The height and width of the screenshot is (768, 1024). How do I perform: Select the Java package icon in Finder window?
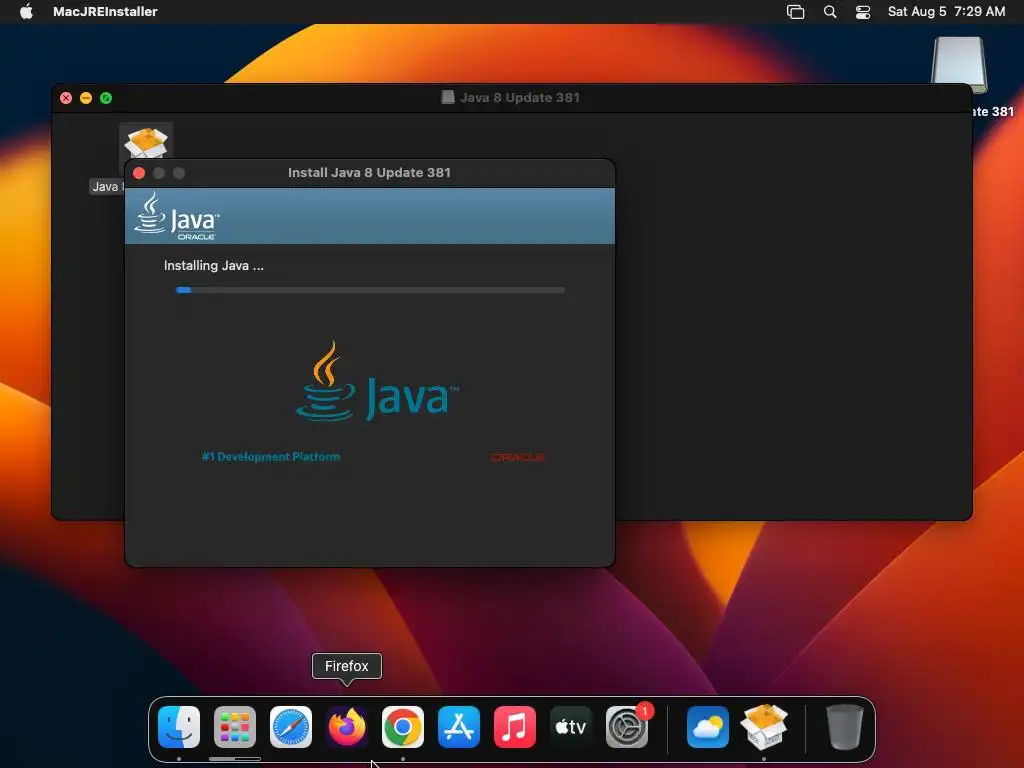click(x=146, y=141)
